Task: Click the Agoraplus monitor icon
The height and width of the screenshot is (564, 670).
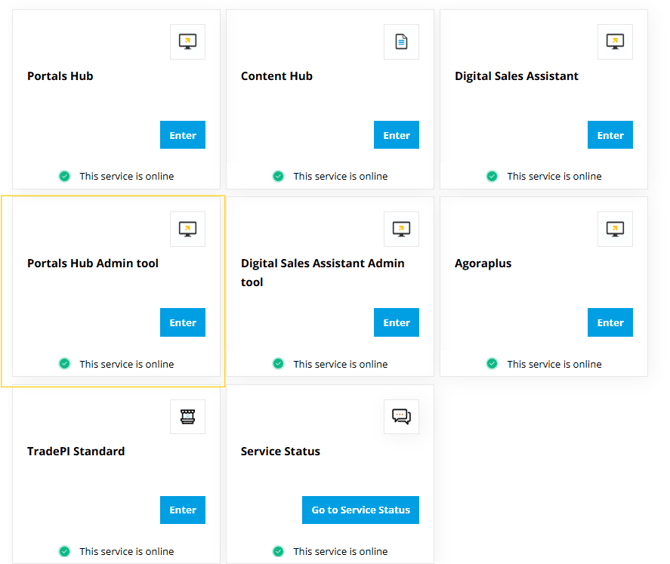Action: pos(615,229)
